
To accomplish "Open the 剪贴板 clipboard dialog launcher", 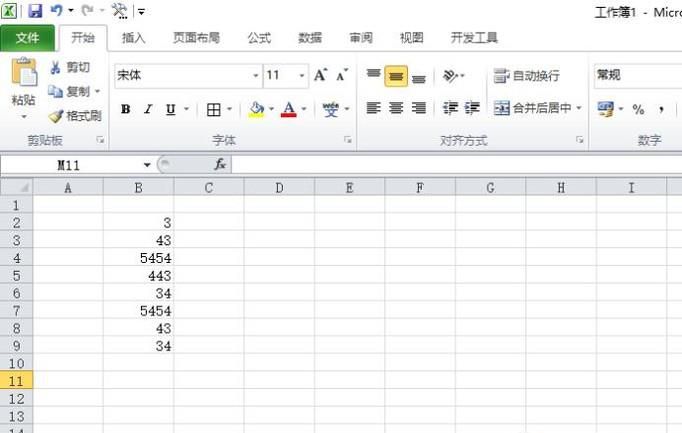I will pos(100,140).
